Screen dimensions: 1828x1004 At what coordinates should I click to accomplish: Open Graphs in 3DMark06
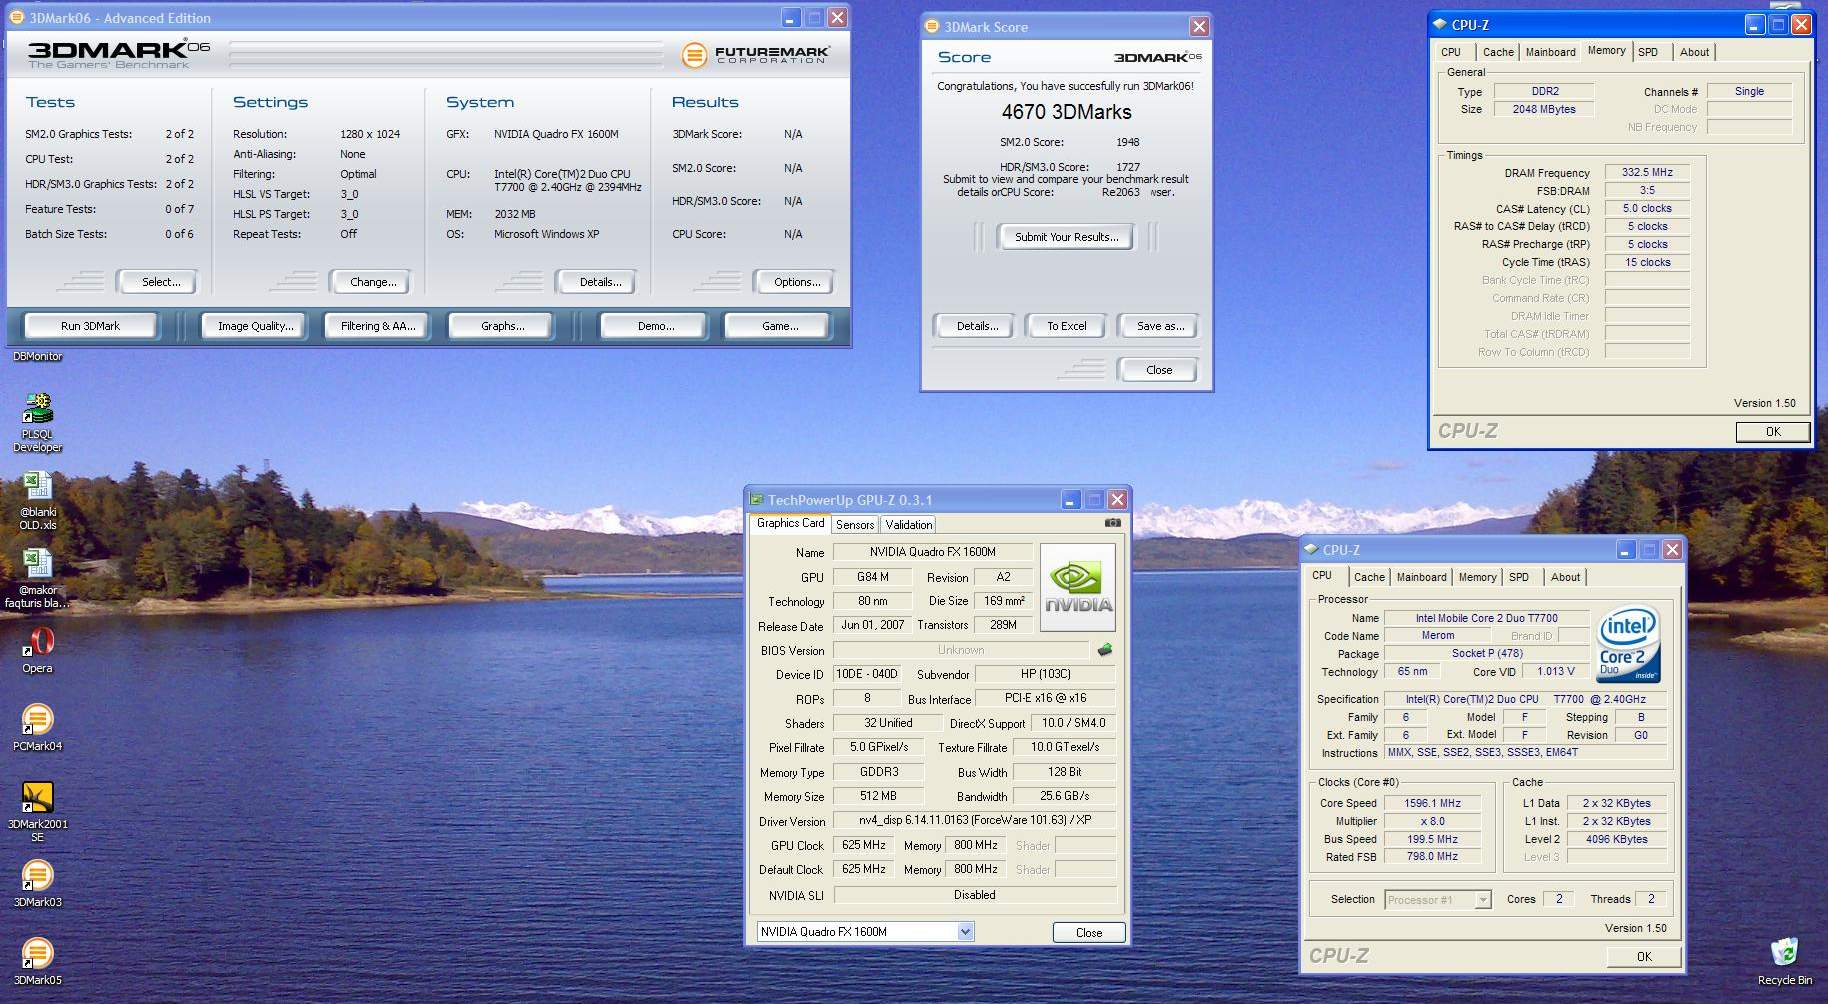click(x=502, y=326)
